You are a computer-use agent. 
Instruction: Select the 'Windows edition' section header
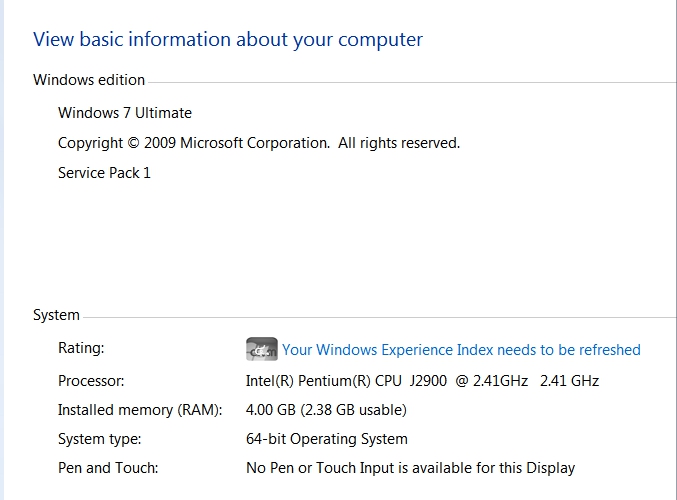[x=89, y=80]
